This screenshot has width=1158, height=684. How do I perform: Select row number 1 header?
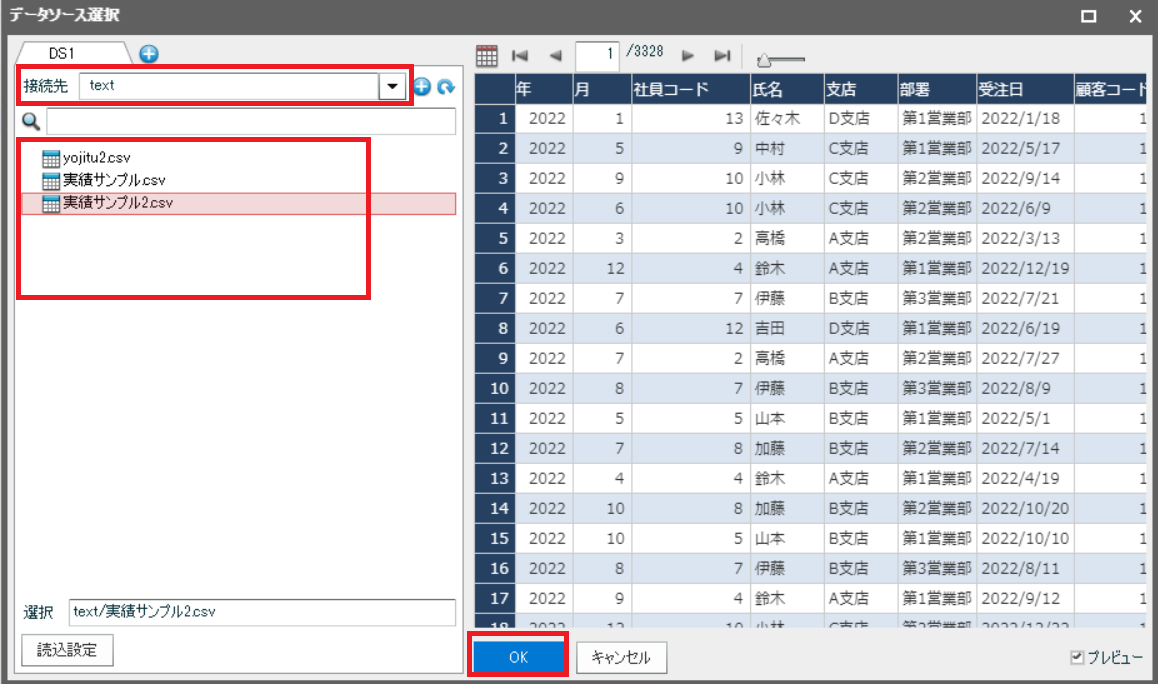pos(495,118)
